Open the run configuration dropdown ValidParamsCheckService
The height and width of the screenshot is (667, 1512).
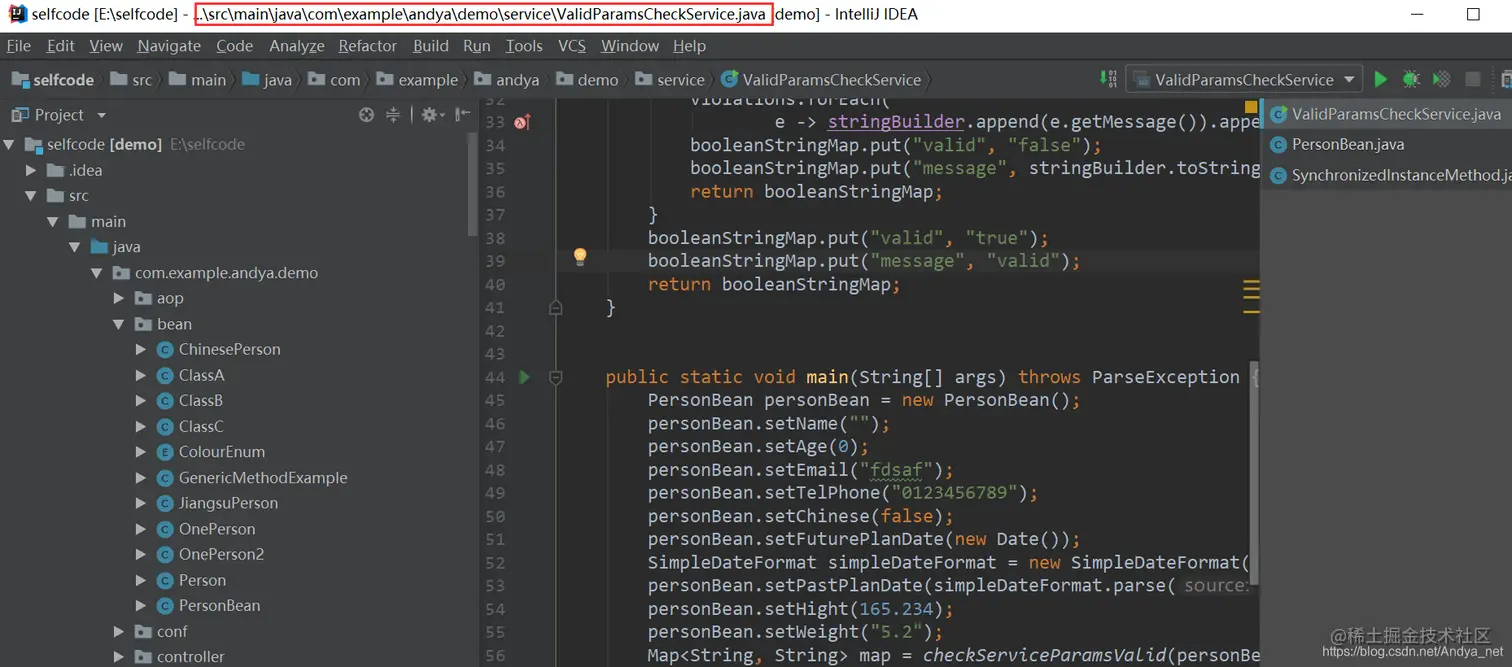tap(1244, 80)
